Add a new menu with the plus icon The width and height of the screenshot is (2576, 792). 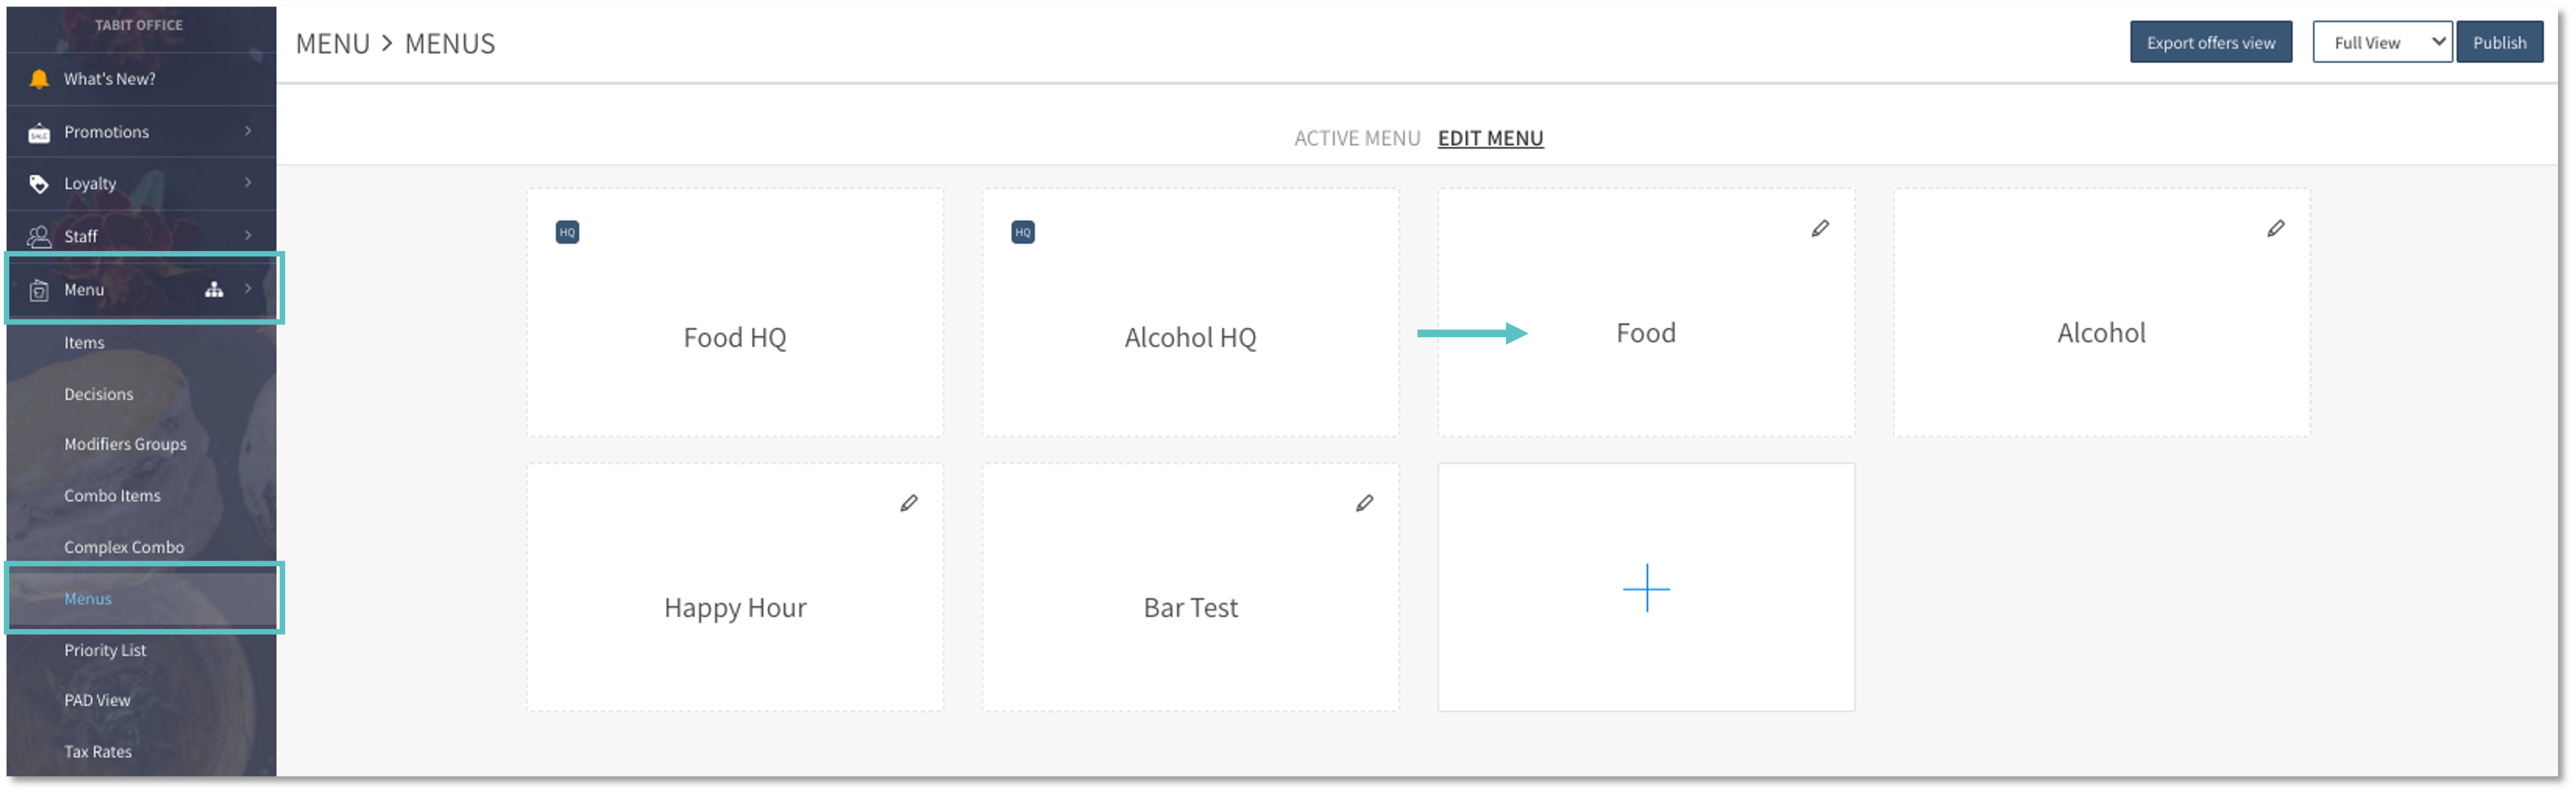point(1645,588)
